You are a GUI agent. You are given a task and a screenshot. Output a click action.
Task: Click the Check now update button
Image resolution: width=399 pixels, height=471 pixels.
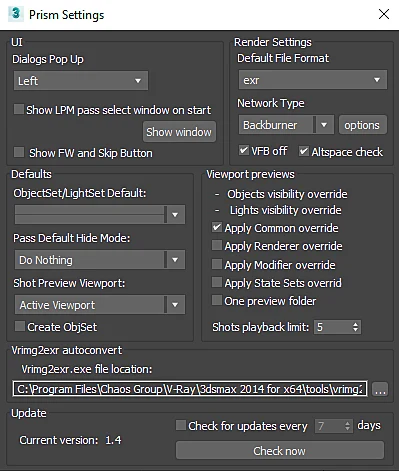pos(280,451)
